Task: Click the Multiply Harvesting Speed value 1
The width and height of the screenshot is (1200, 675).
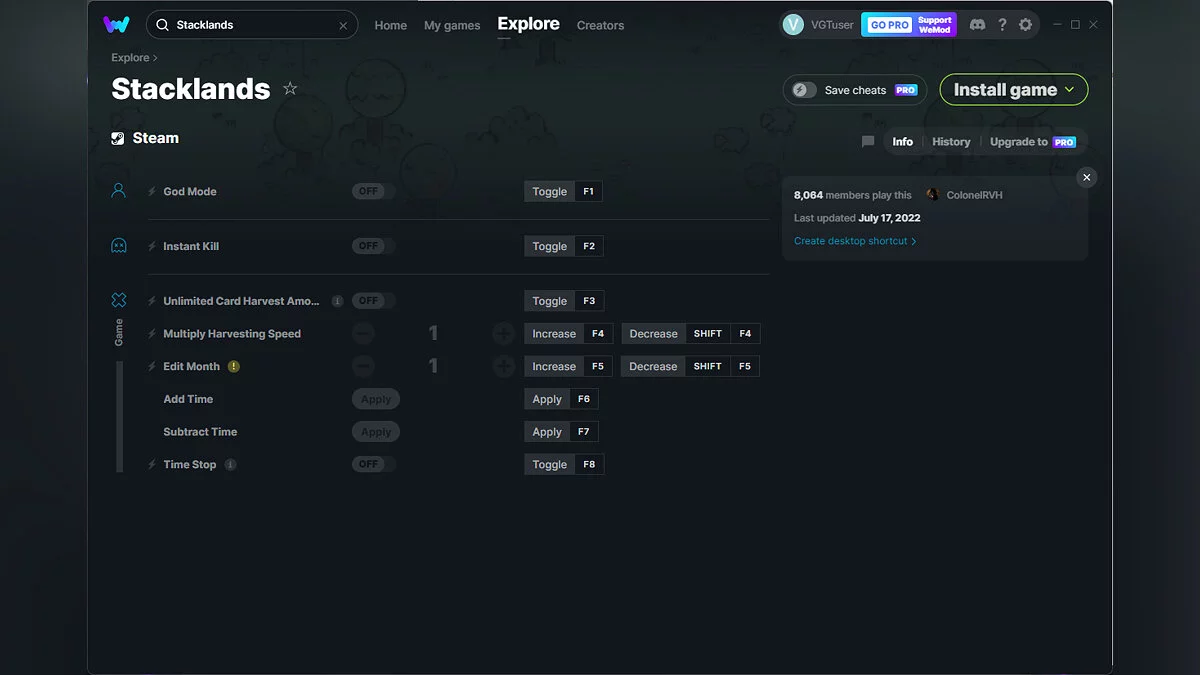Action: click(433, 334)
